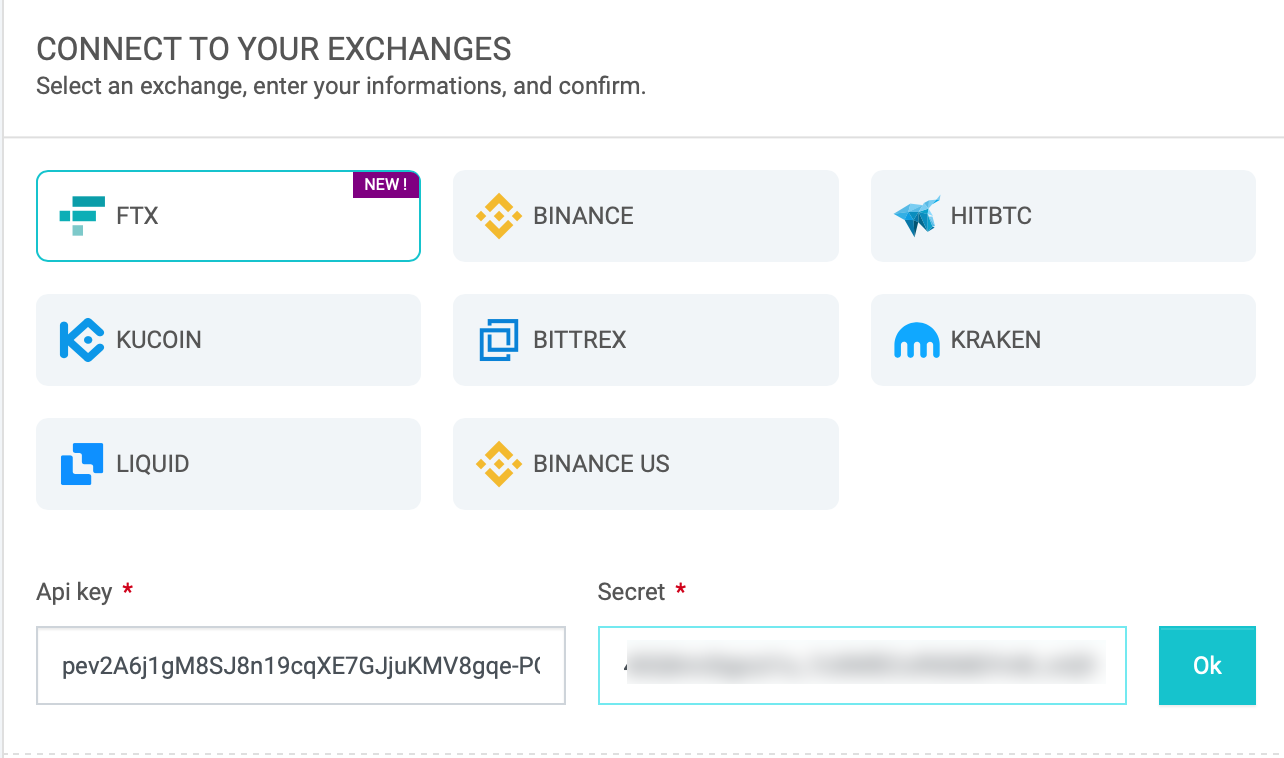
Task: Choose the HITBTC exchange option
Action: pyautogui.click(x=1063, y=216)
